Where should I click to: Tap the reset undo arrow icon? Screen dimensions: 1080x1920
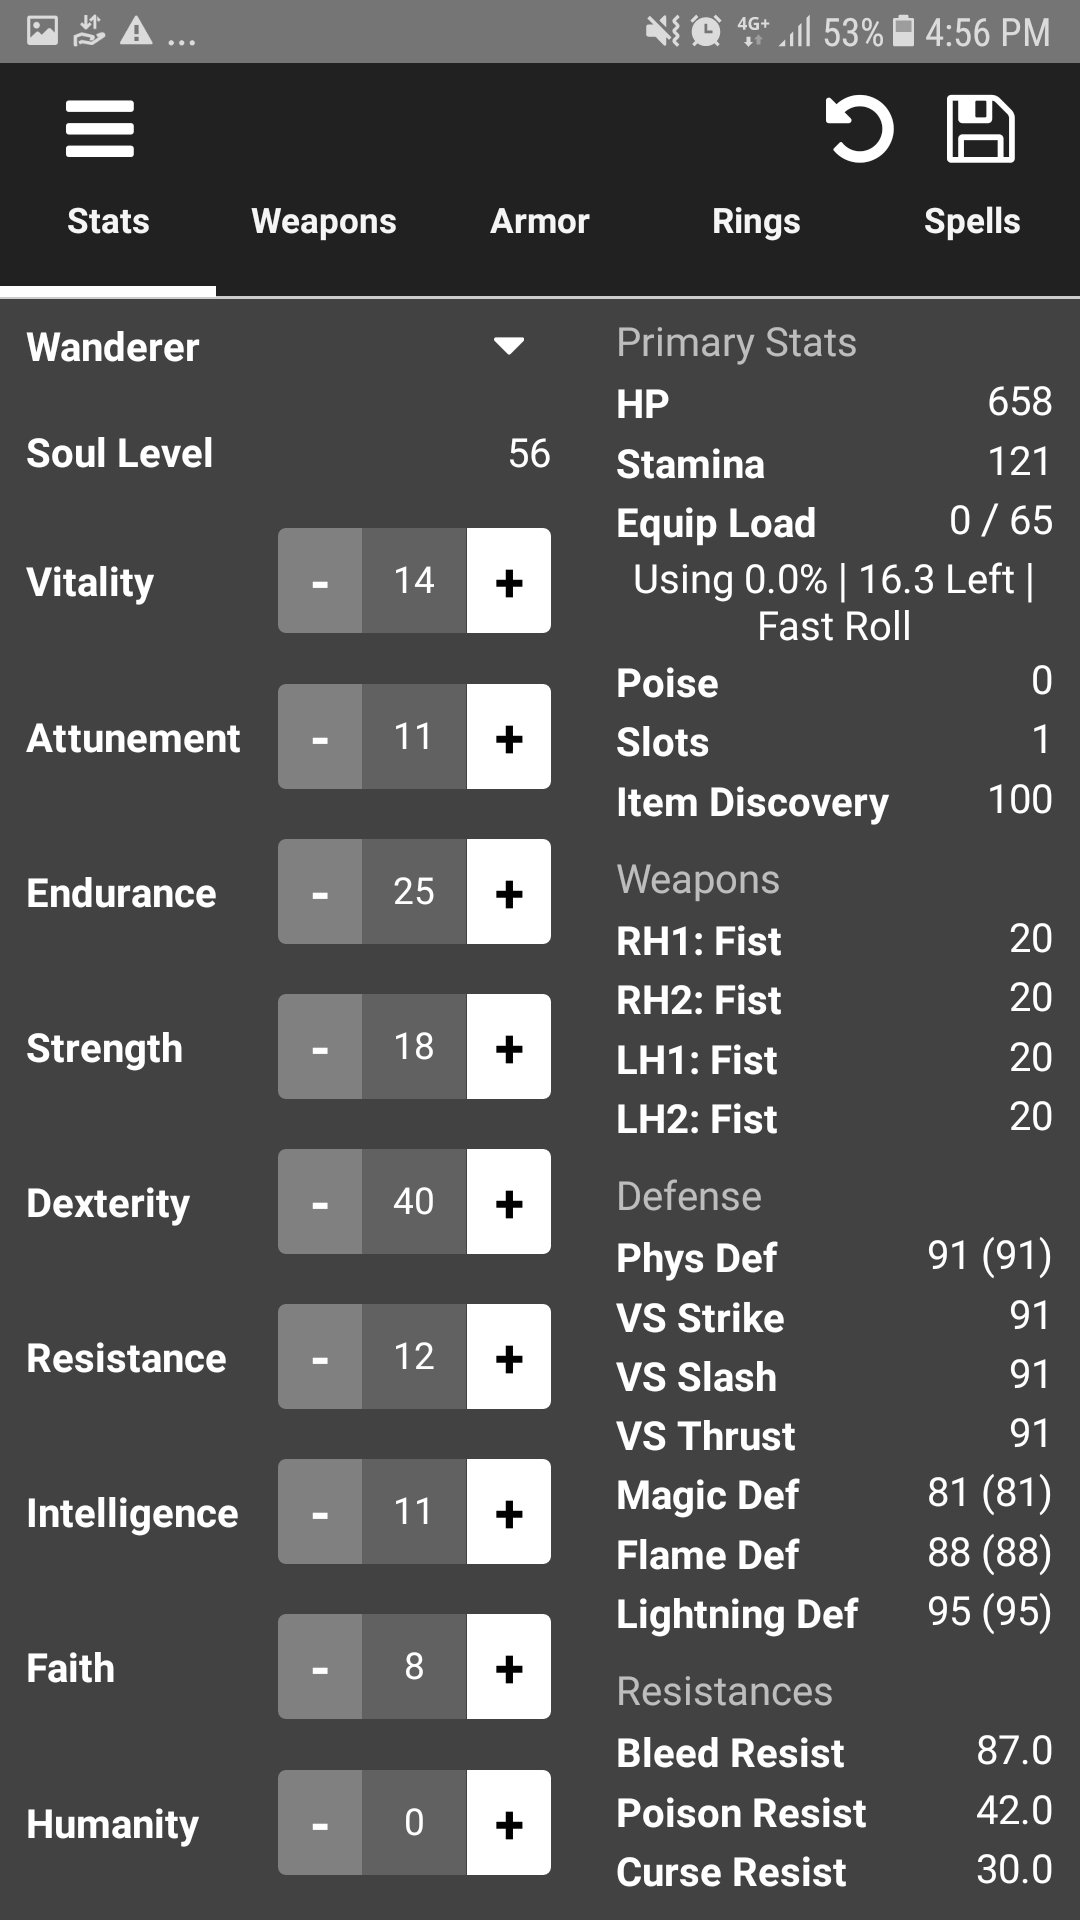[x=859, y=129]
